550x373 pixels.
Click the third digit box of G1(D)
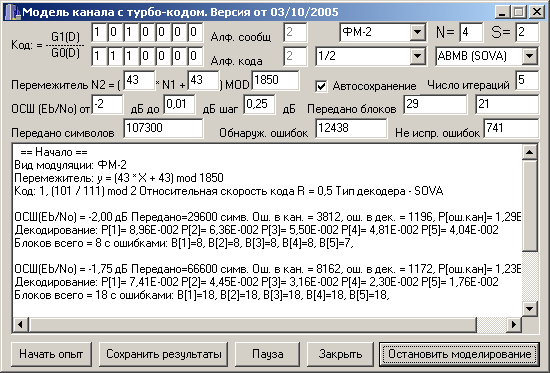tap(131, 33)
